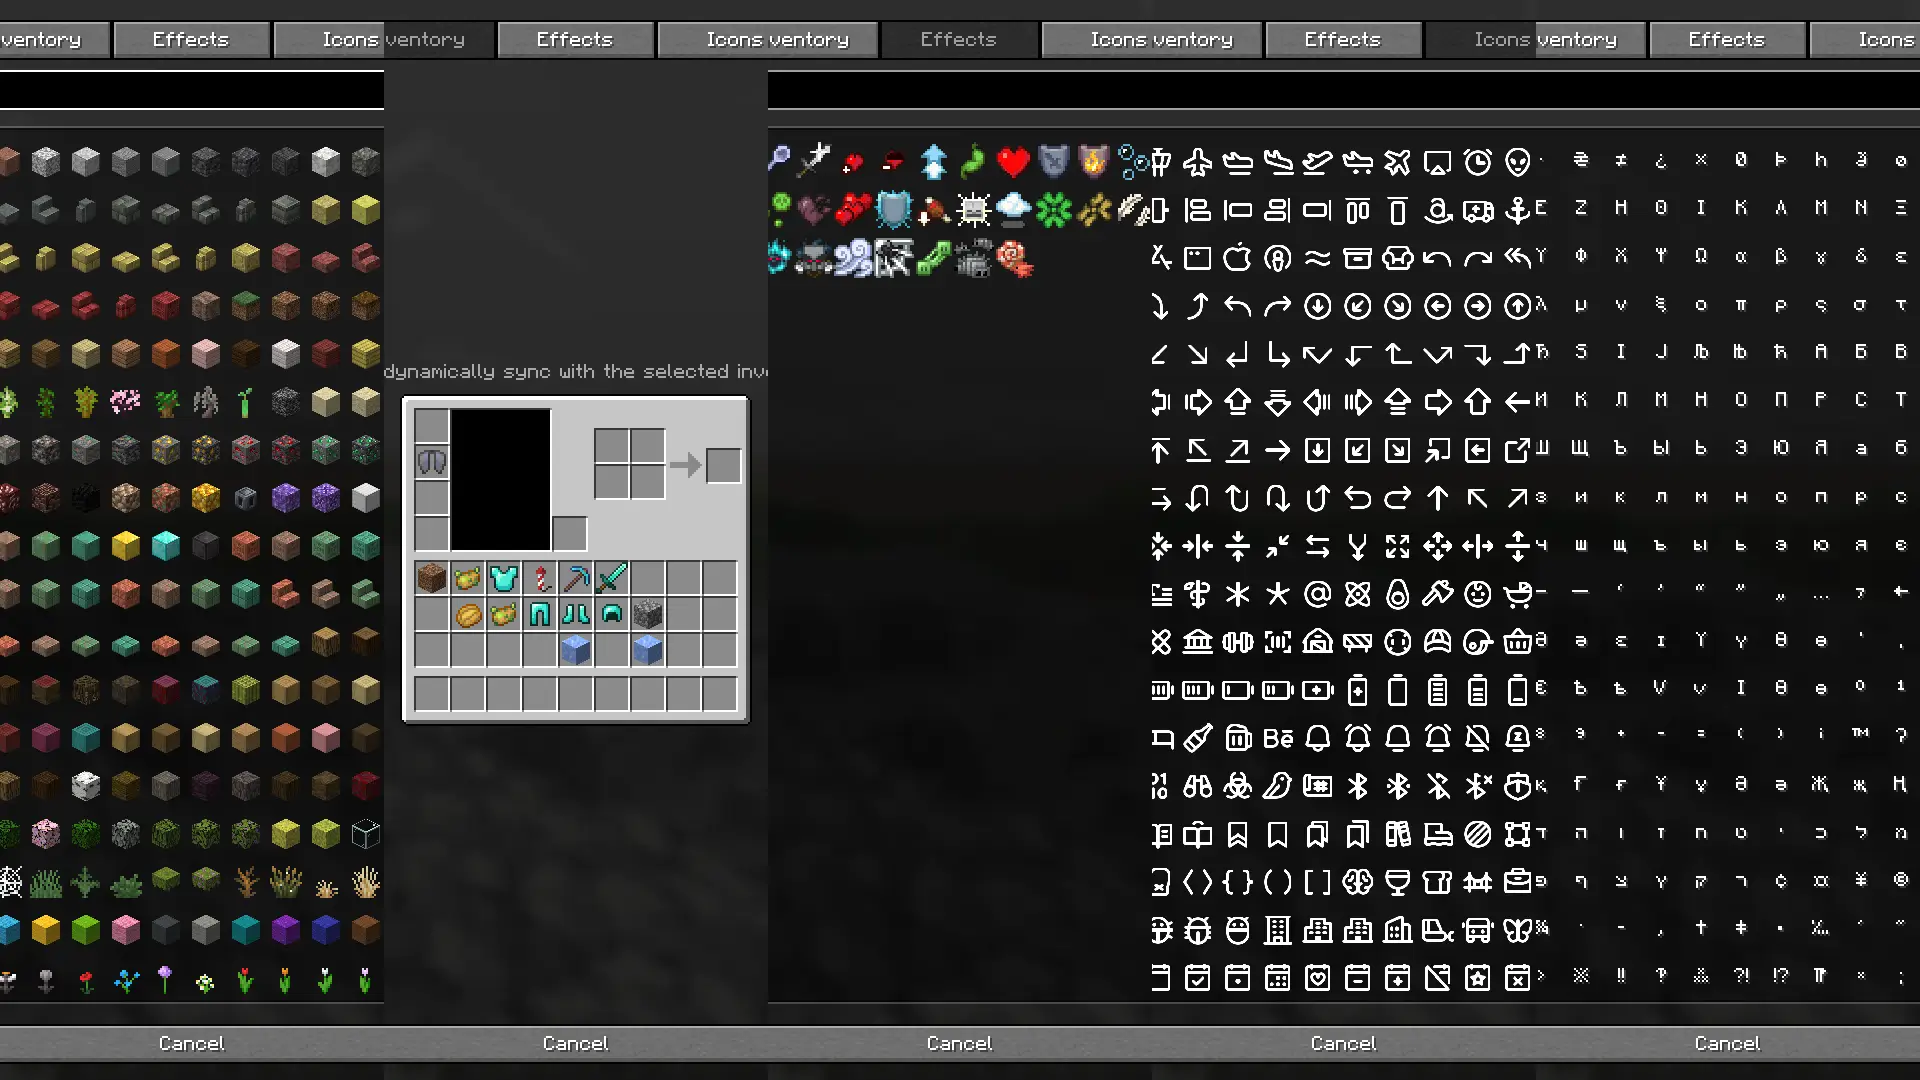1920x1080 pixels.
Task: Select the calendar with star glyph icon
Action: [x=1477, y=977]
